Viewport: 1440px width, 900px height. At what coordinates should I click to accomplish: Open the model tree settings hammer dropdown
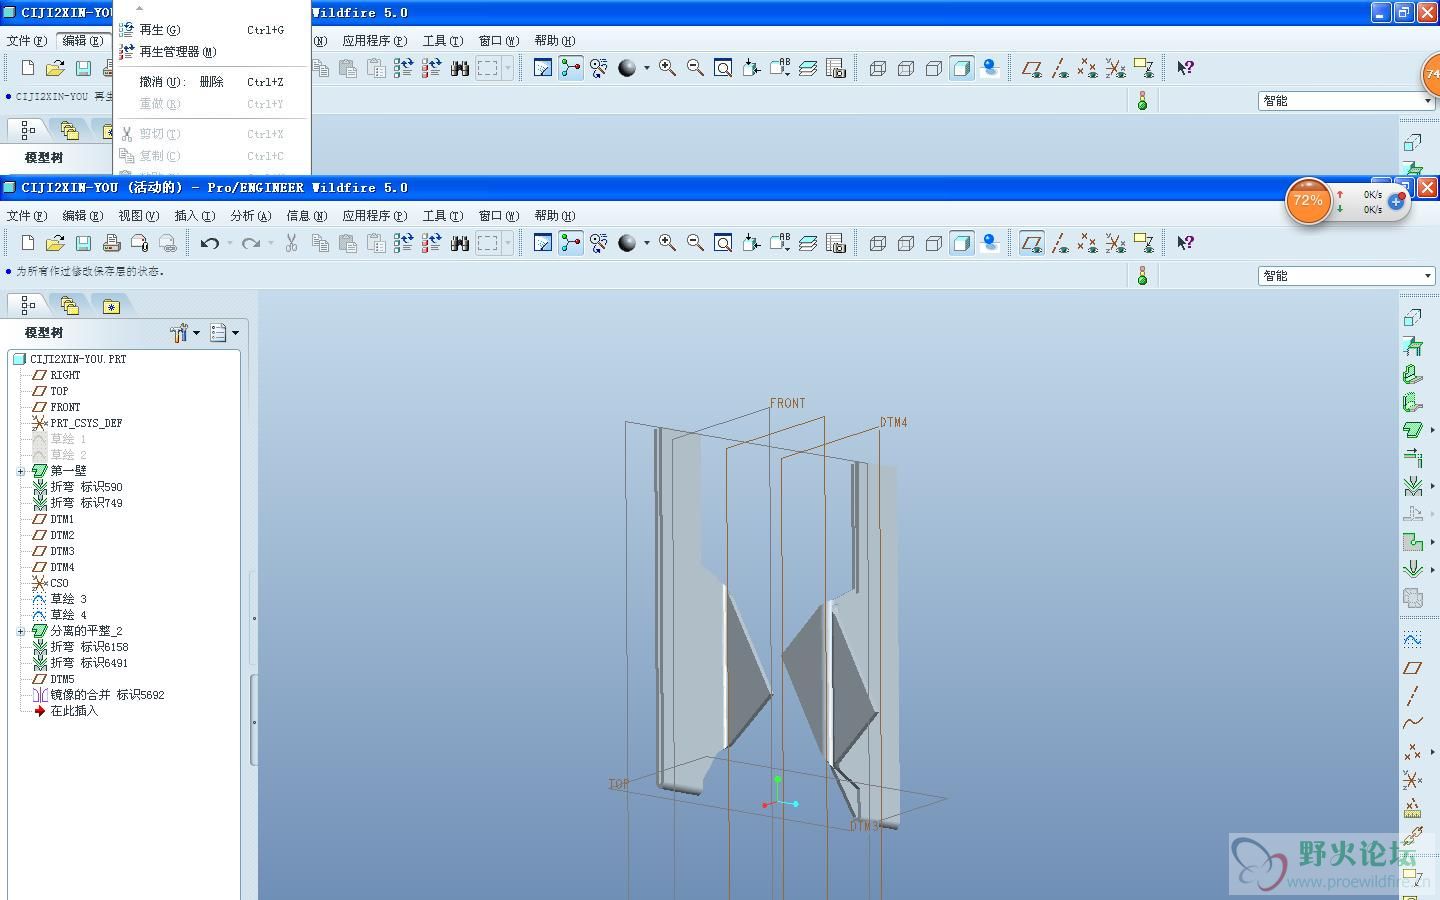[185, 333]
